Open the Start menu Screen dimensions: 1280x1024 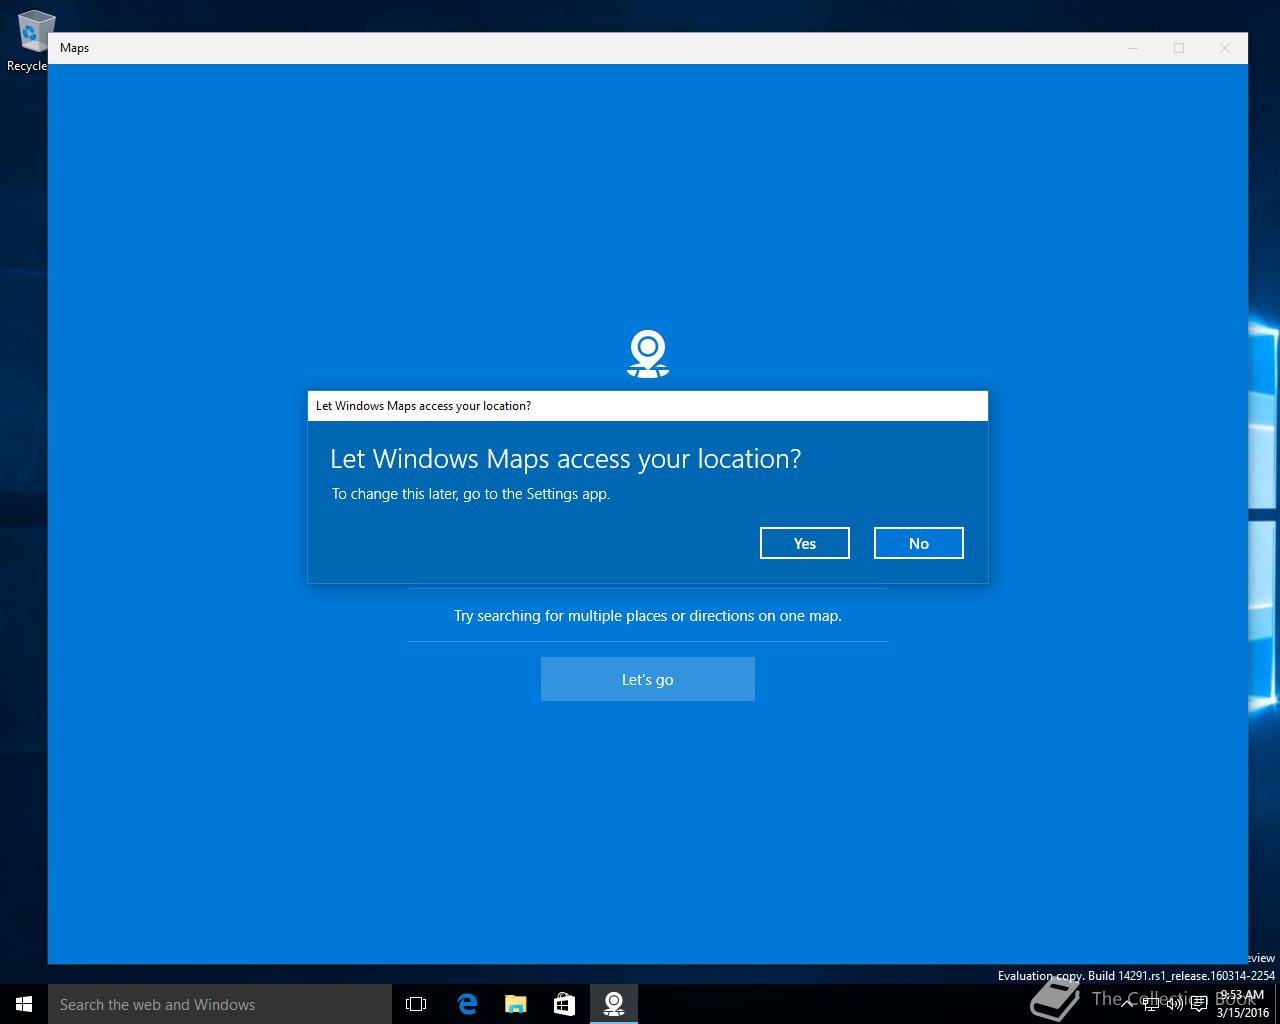click(x=24, y=1004)
